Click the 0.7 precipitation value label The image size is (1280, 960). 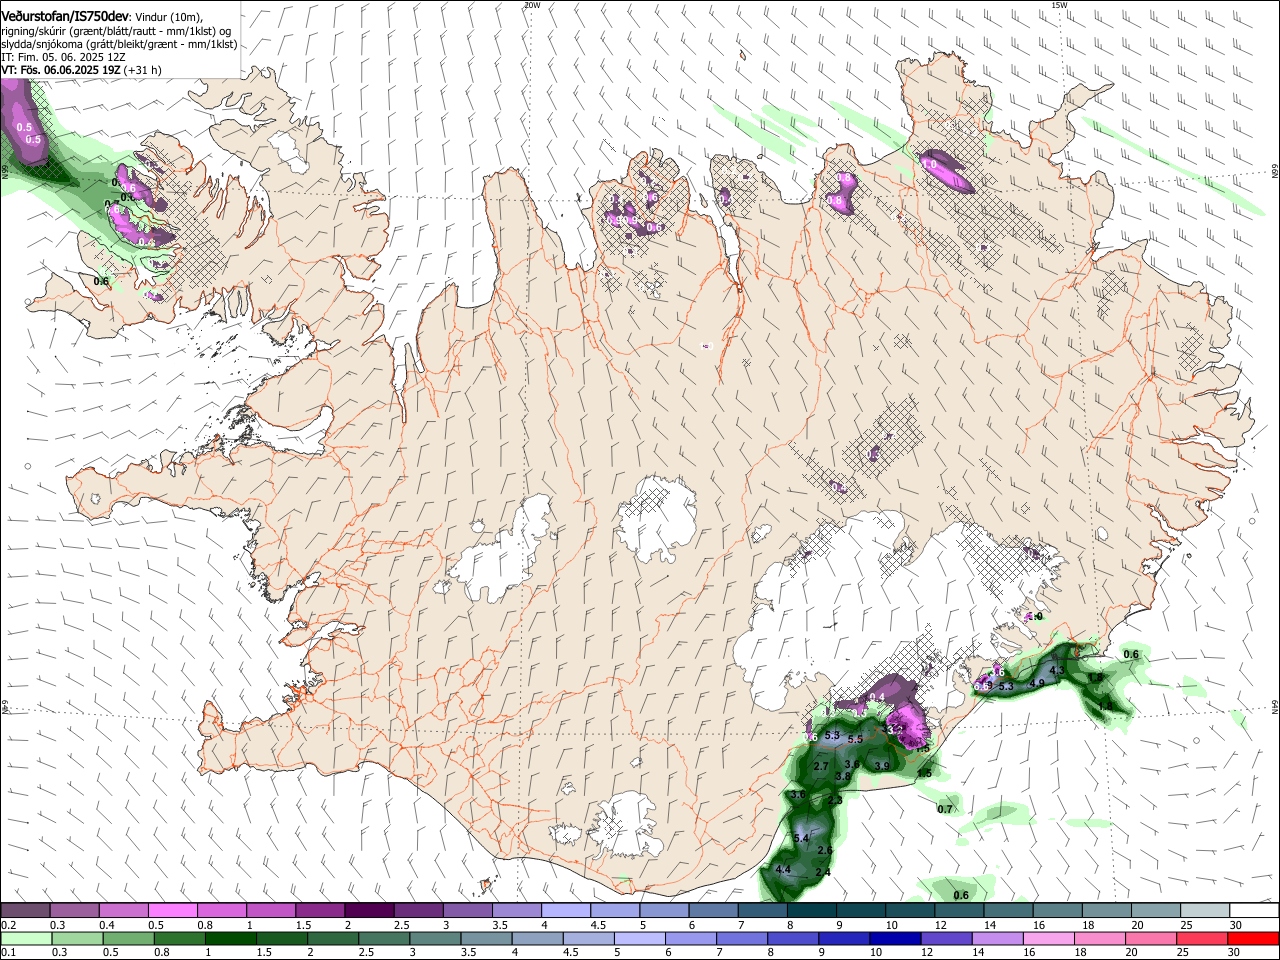point(945,809)
